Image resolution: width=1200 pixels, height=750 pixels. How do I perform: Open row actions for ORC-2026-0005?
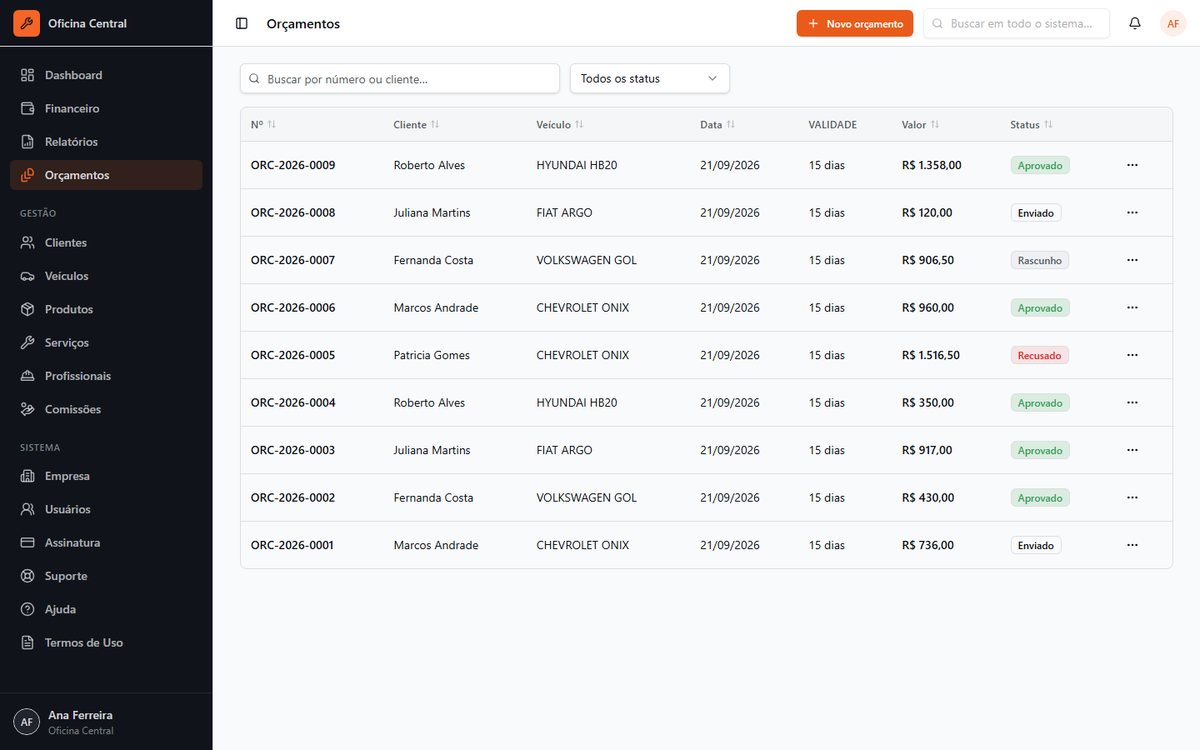[1132, 355]
